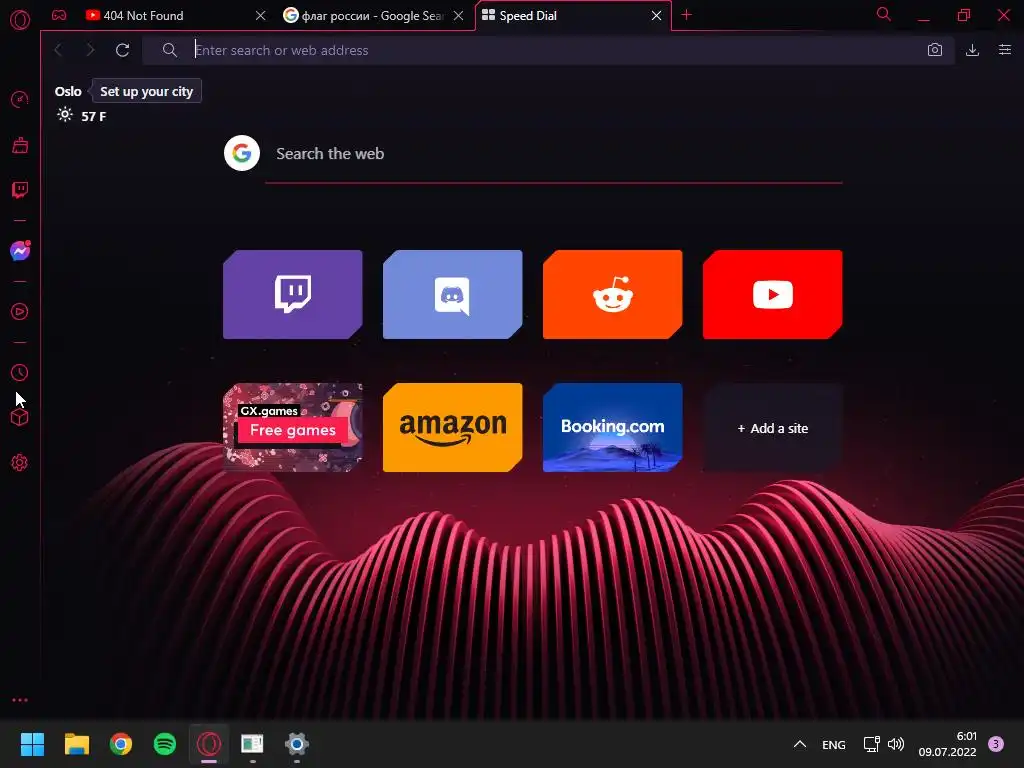
Task: Close the Google Search tab
Action: (x=459, y=16)
